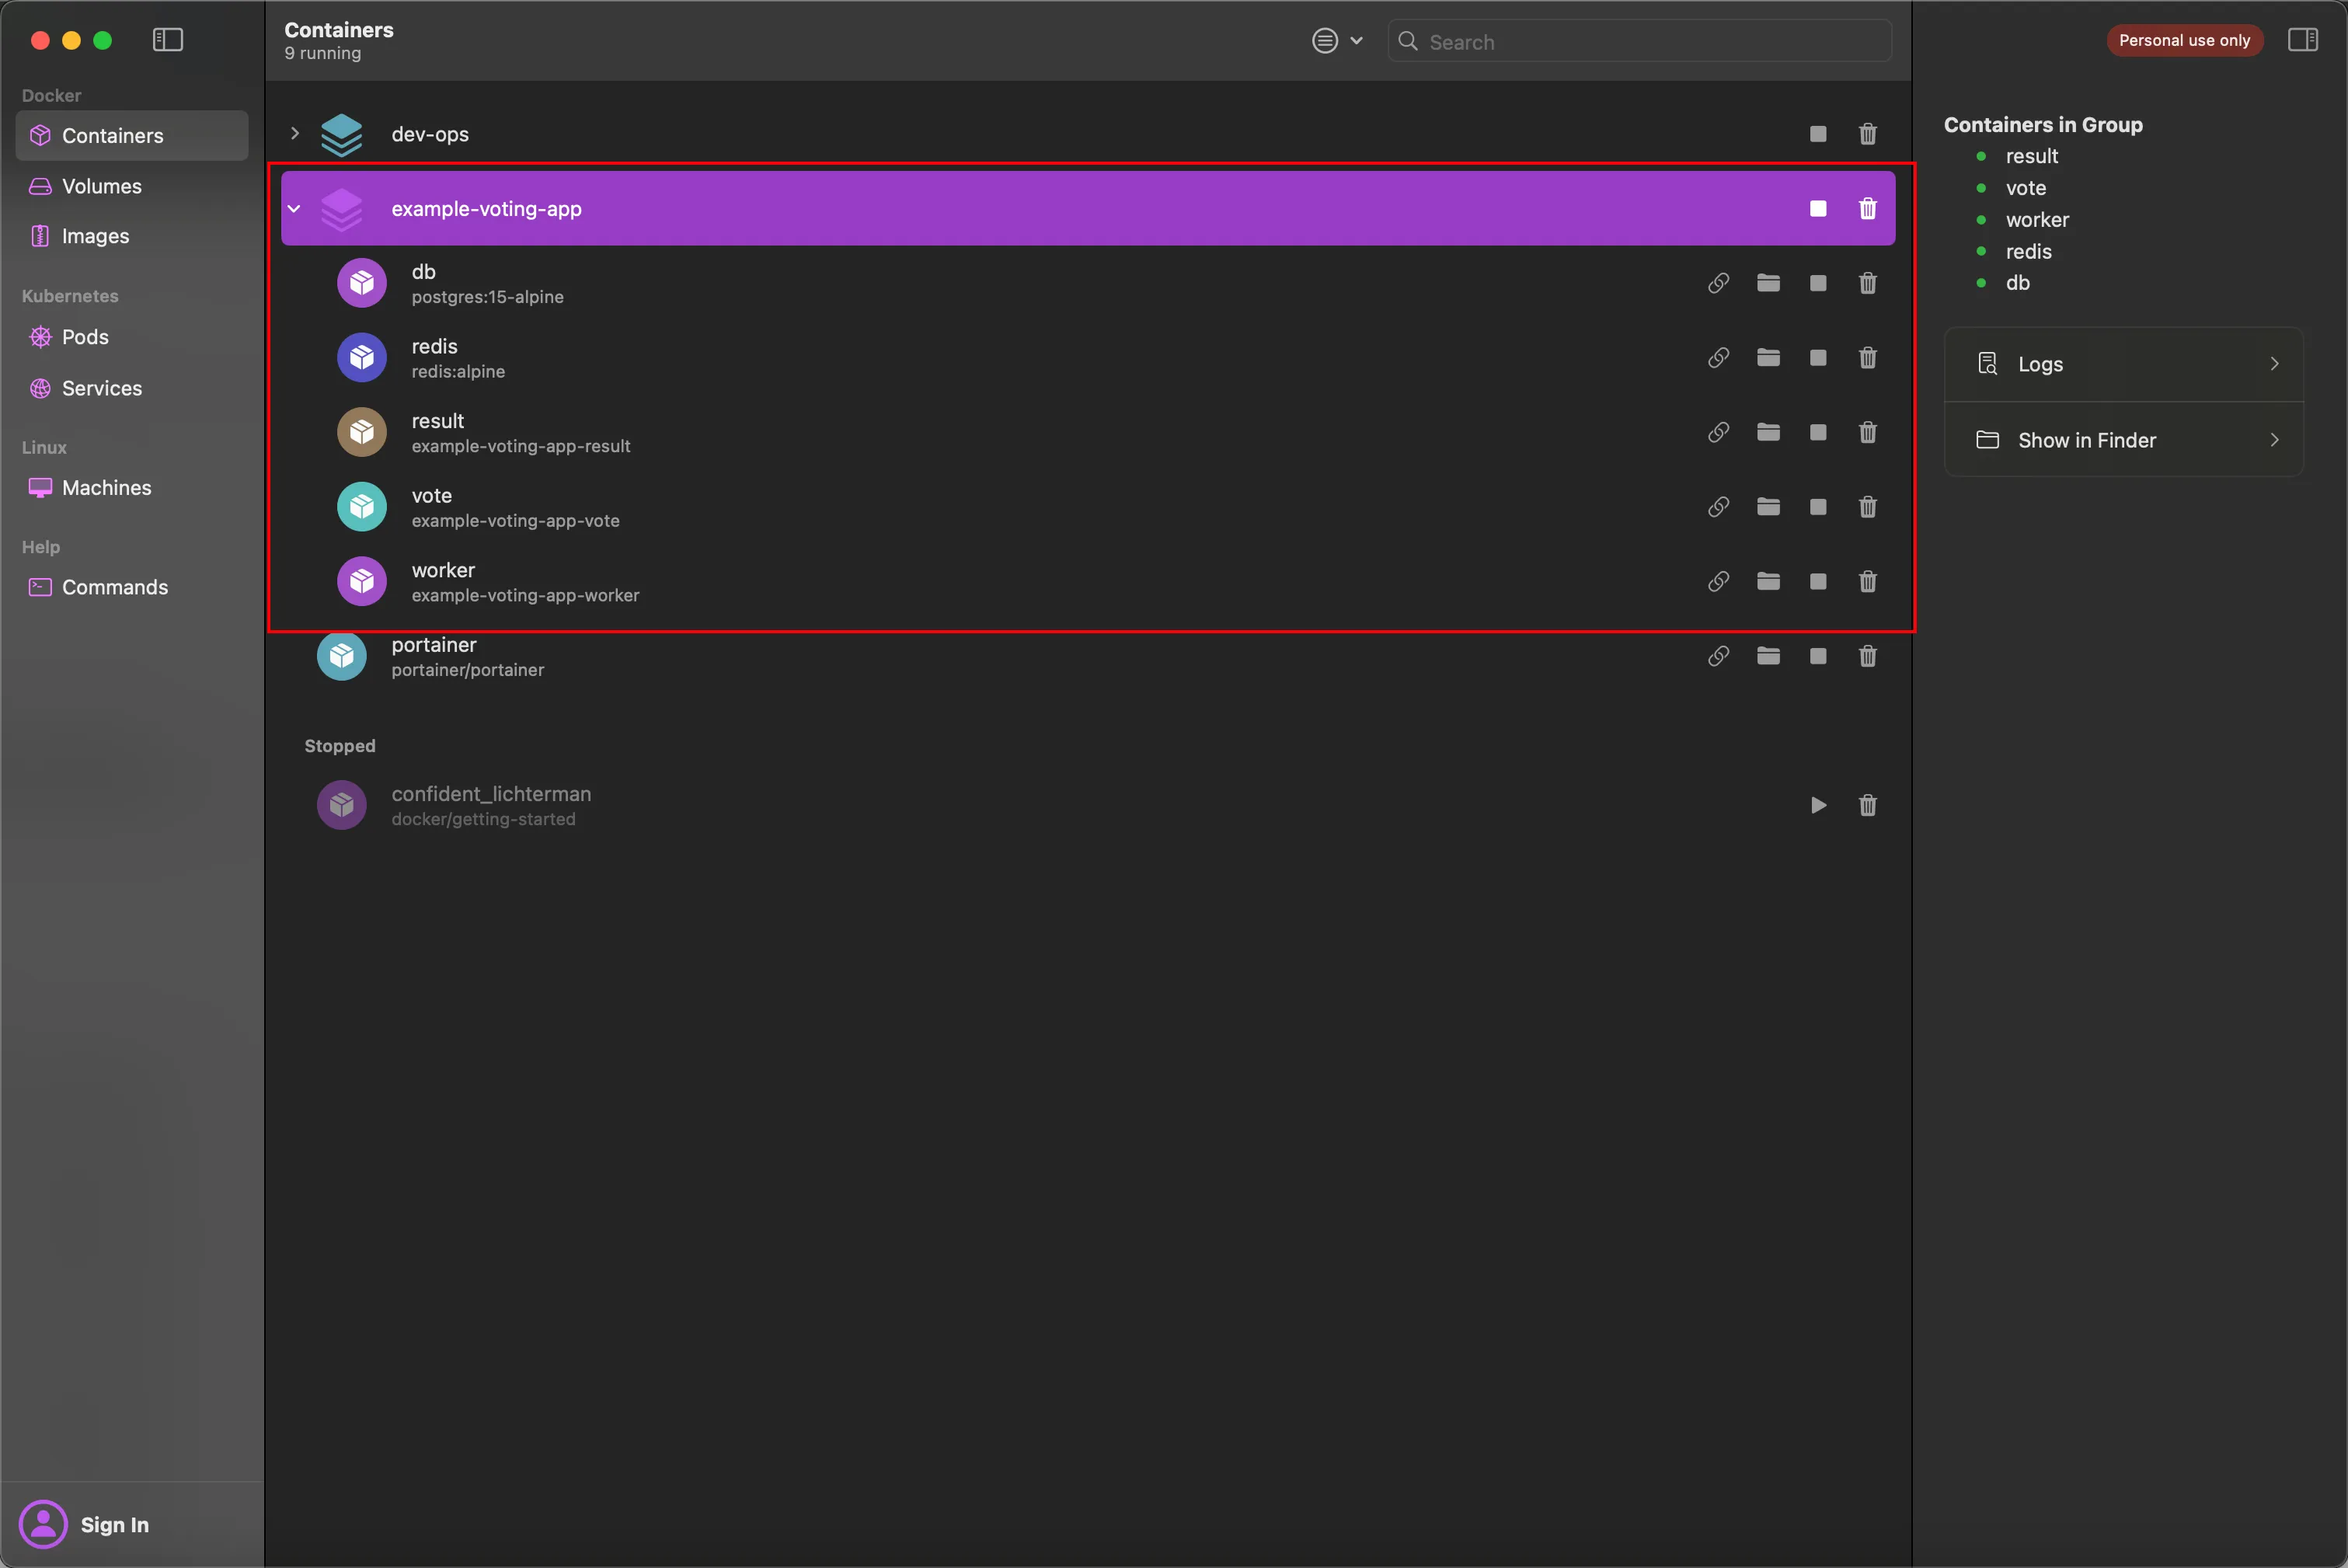Open link for the worker container

coord(1718,581)
